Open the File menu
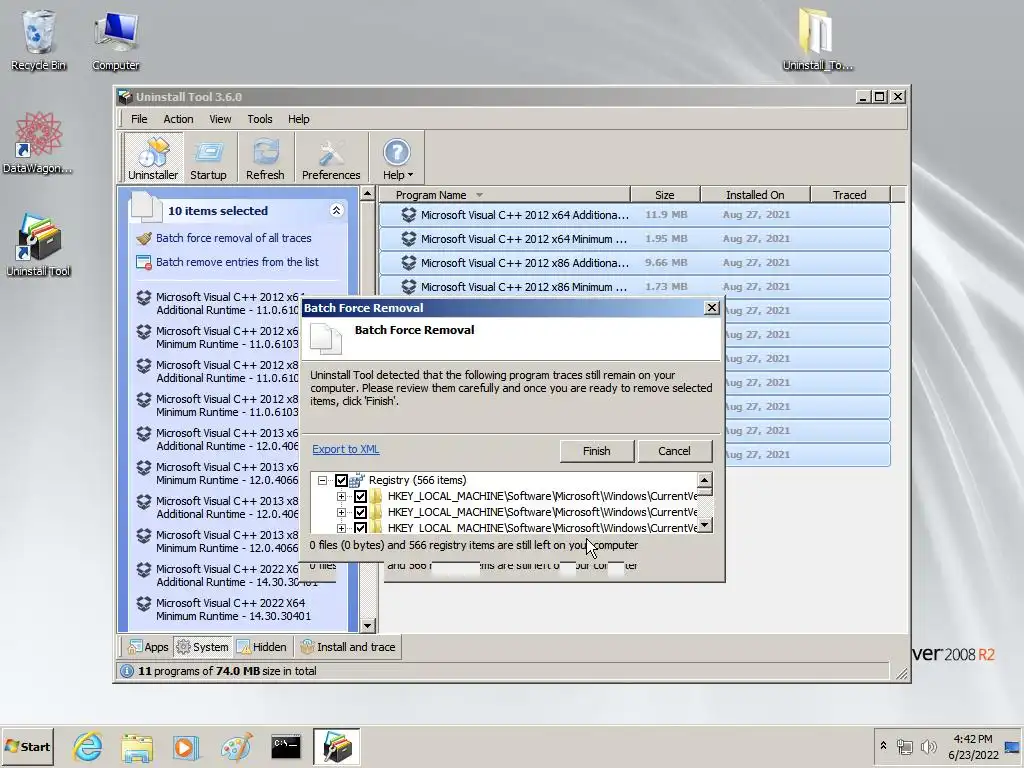The height and width of the screenshot is (768, 1024). point(139,119)
